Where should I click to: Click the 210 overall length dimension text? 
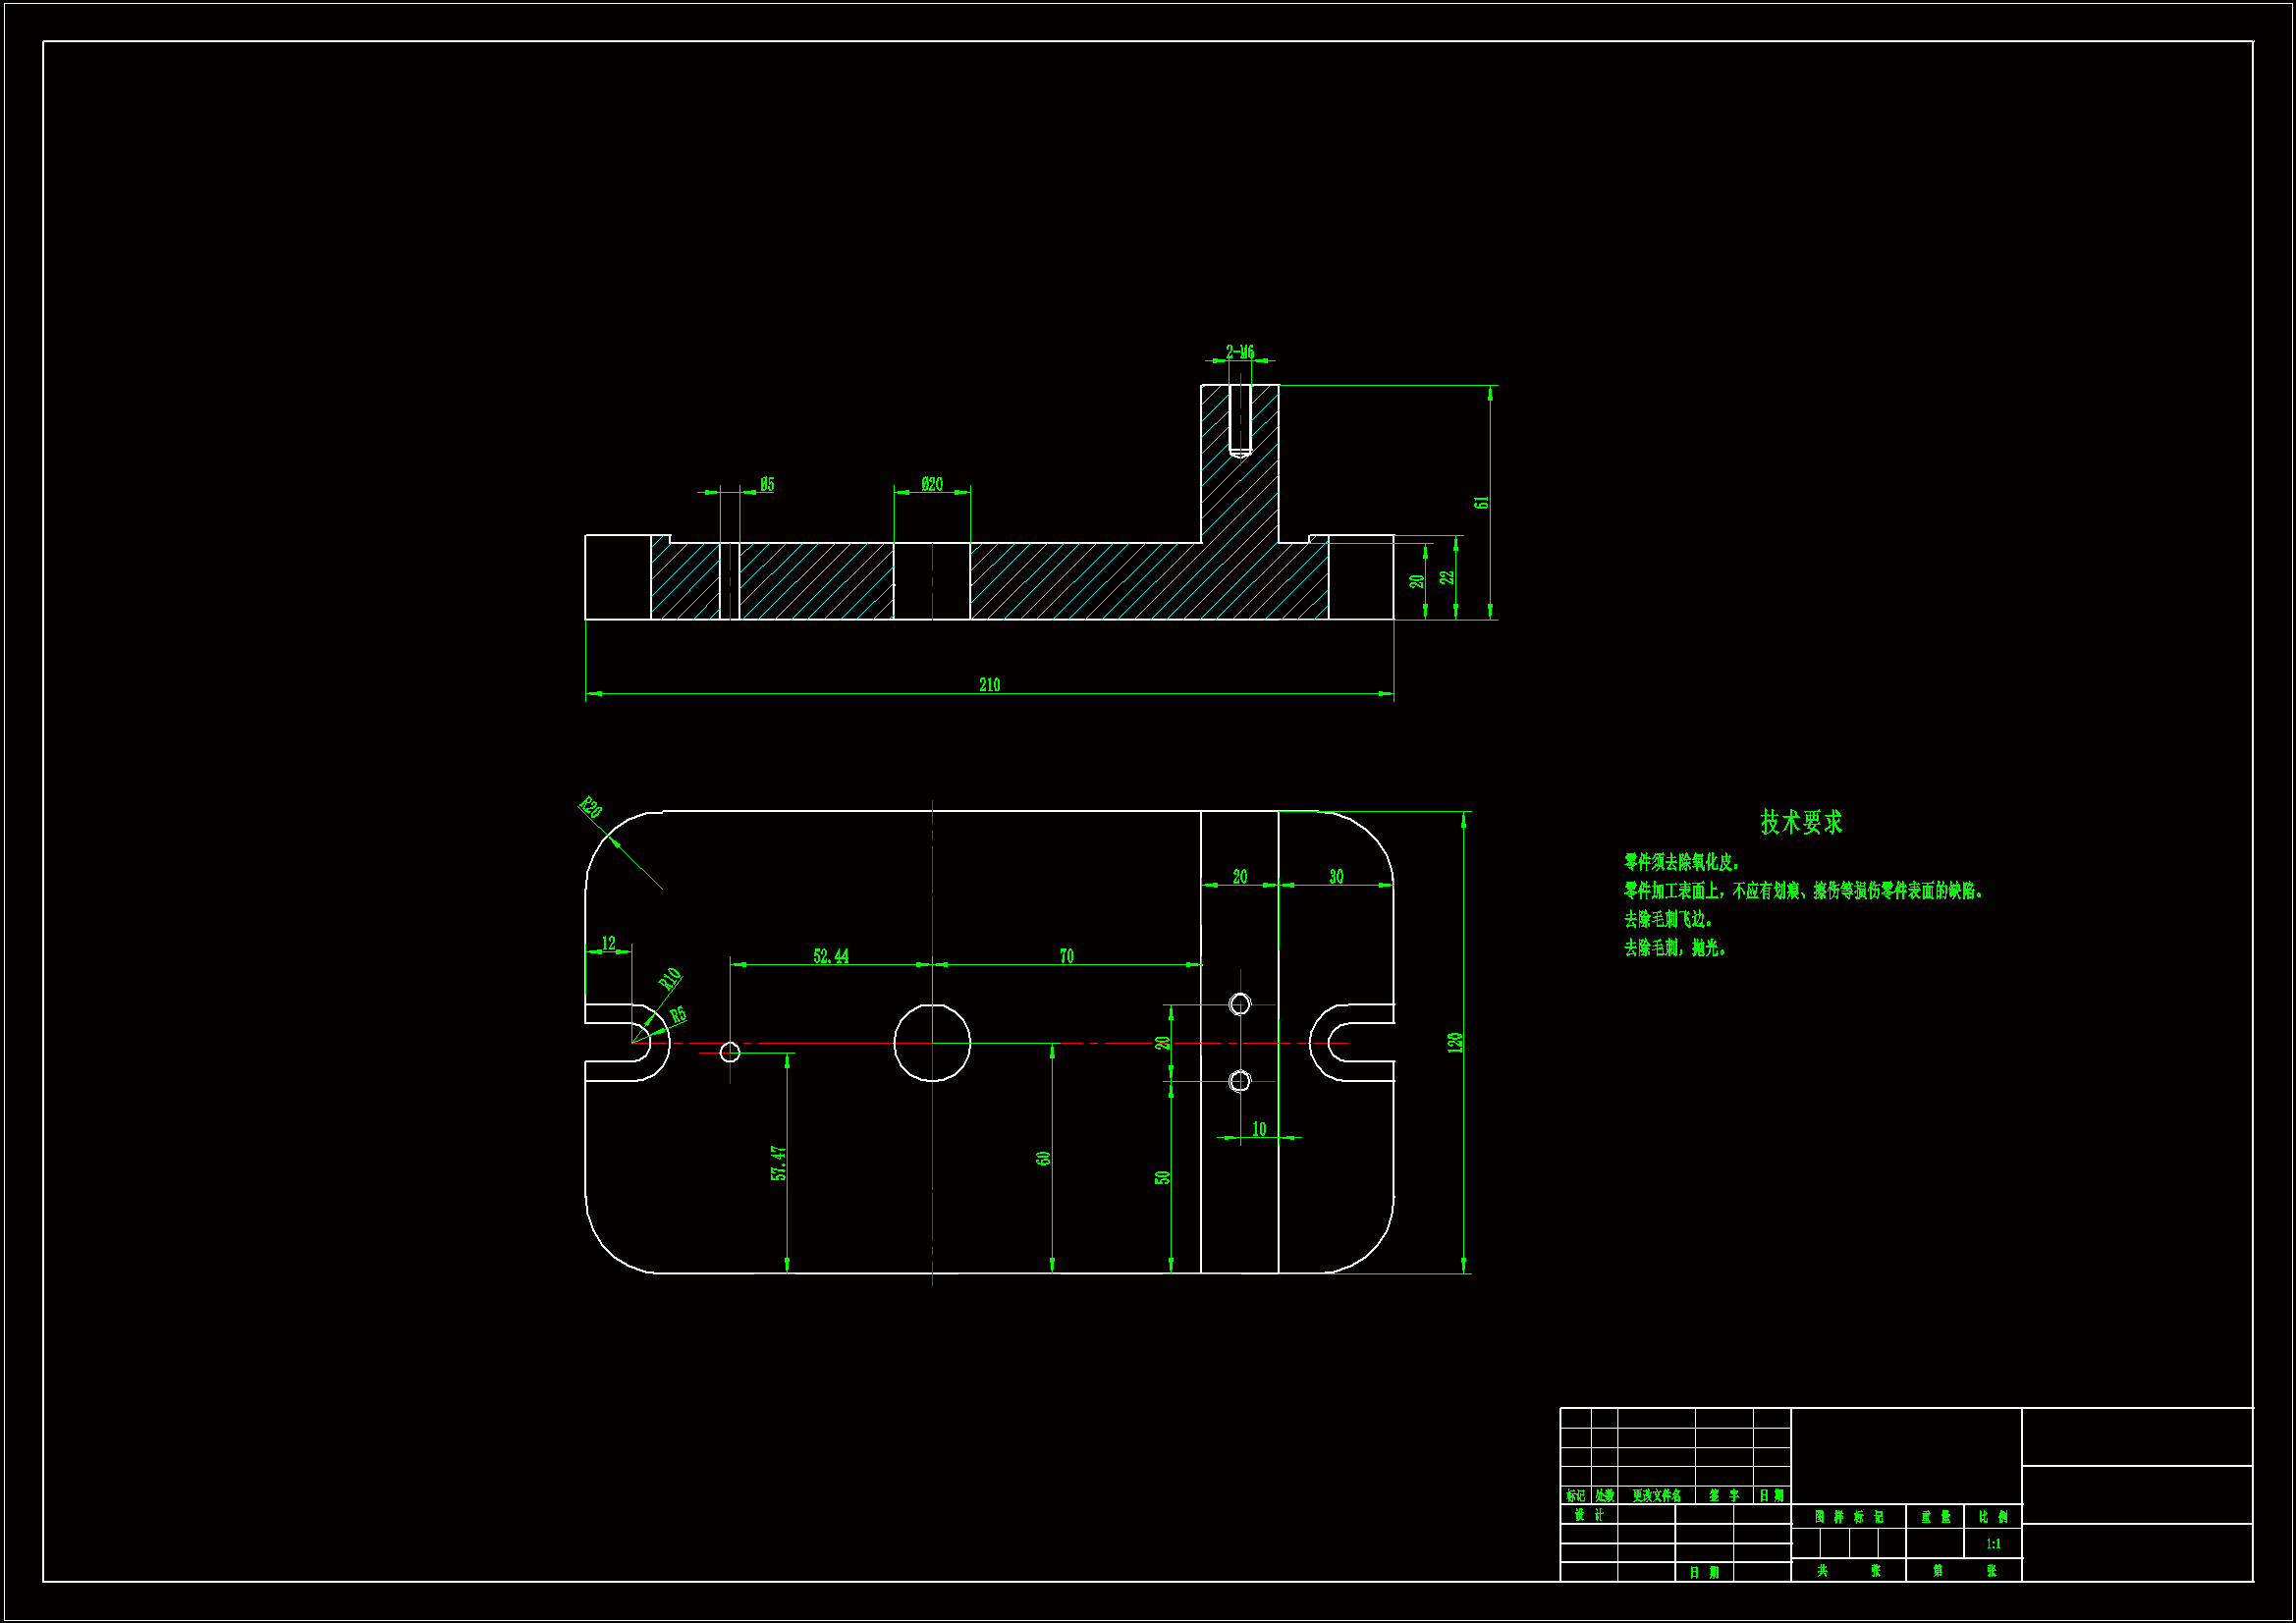click(x=989, y=685)
